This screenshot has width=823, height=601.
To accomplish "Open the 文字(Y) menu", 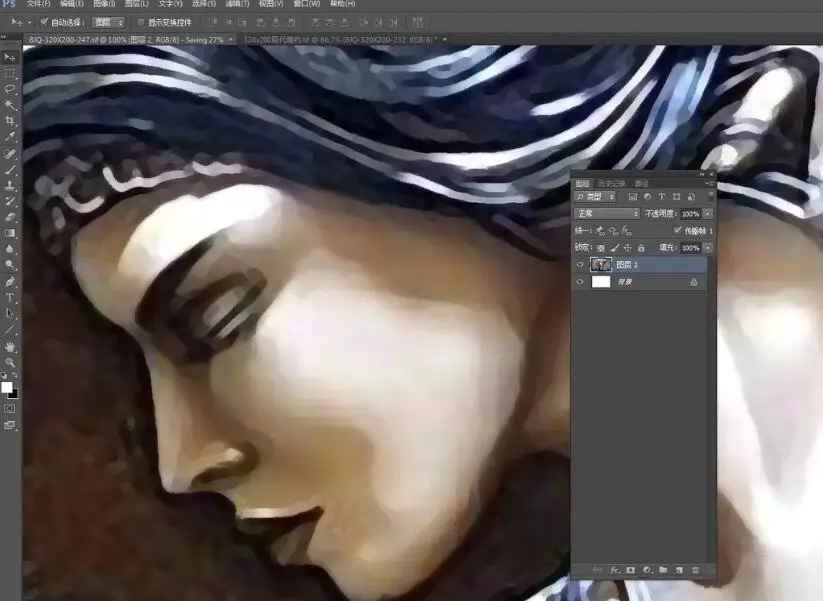I will pos(170,4).
